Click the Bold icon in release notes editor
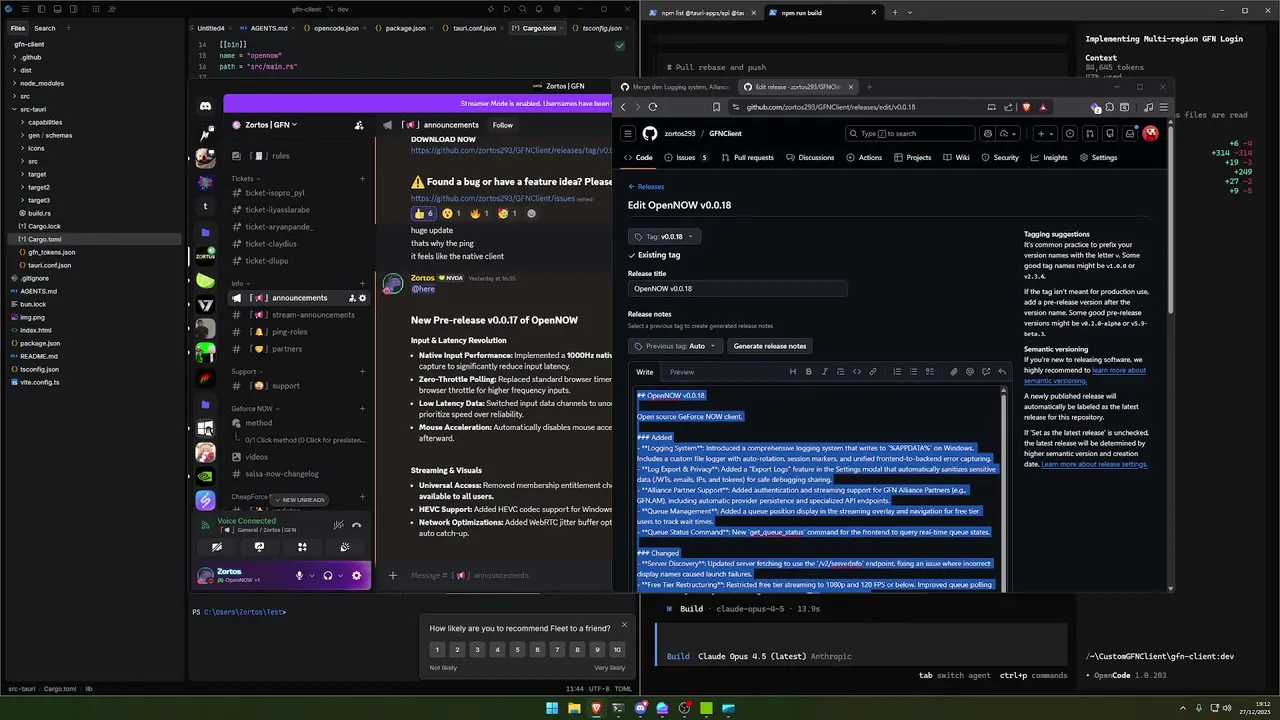The image size is (1280, 720). (809, 372)
